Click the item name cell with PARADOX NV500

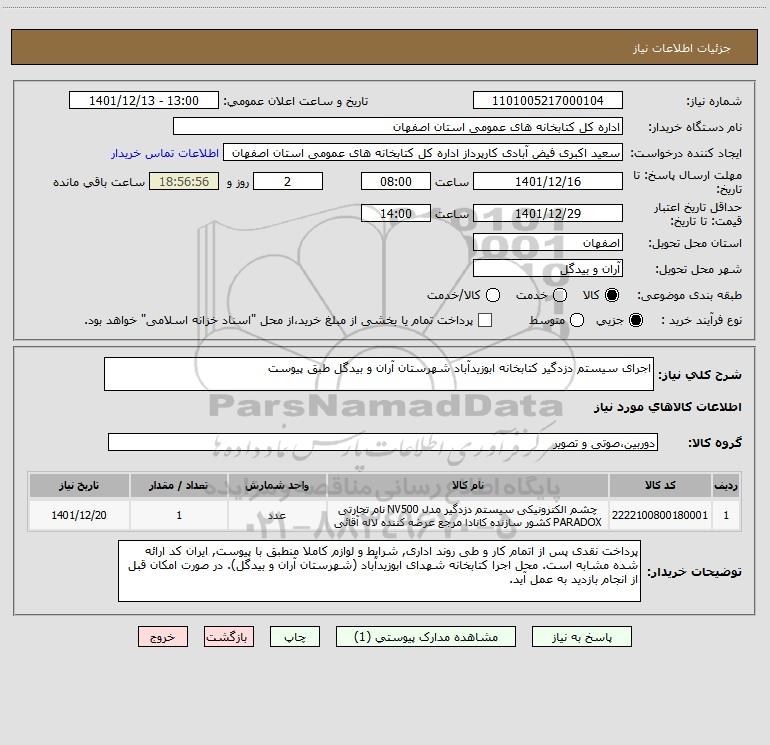[468, 515]
